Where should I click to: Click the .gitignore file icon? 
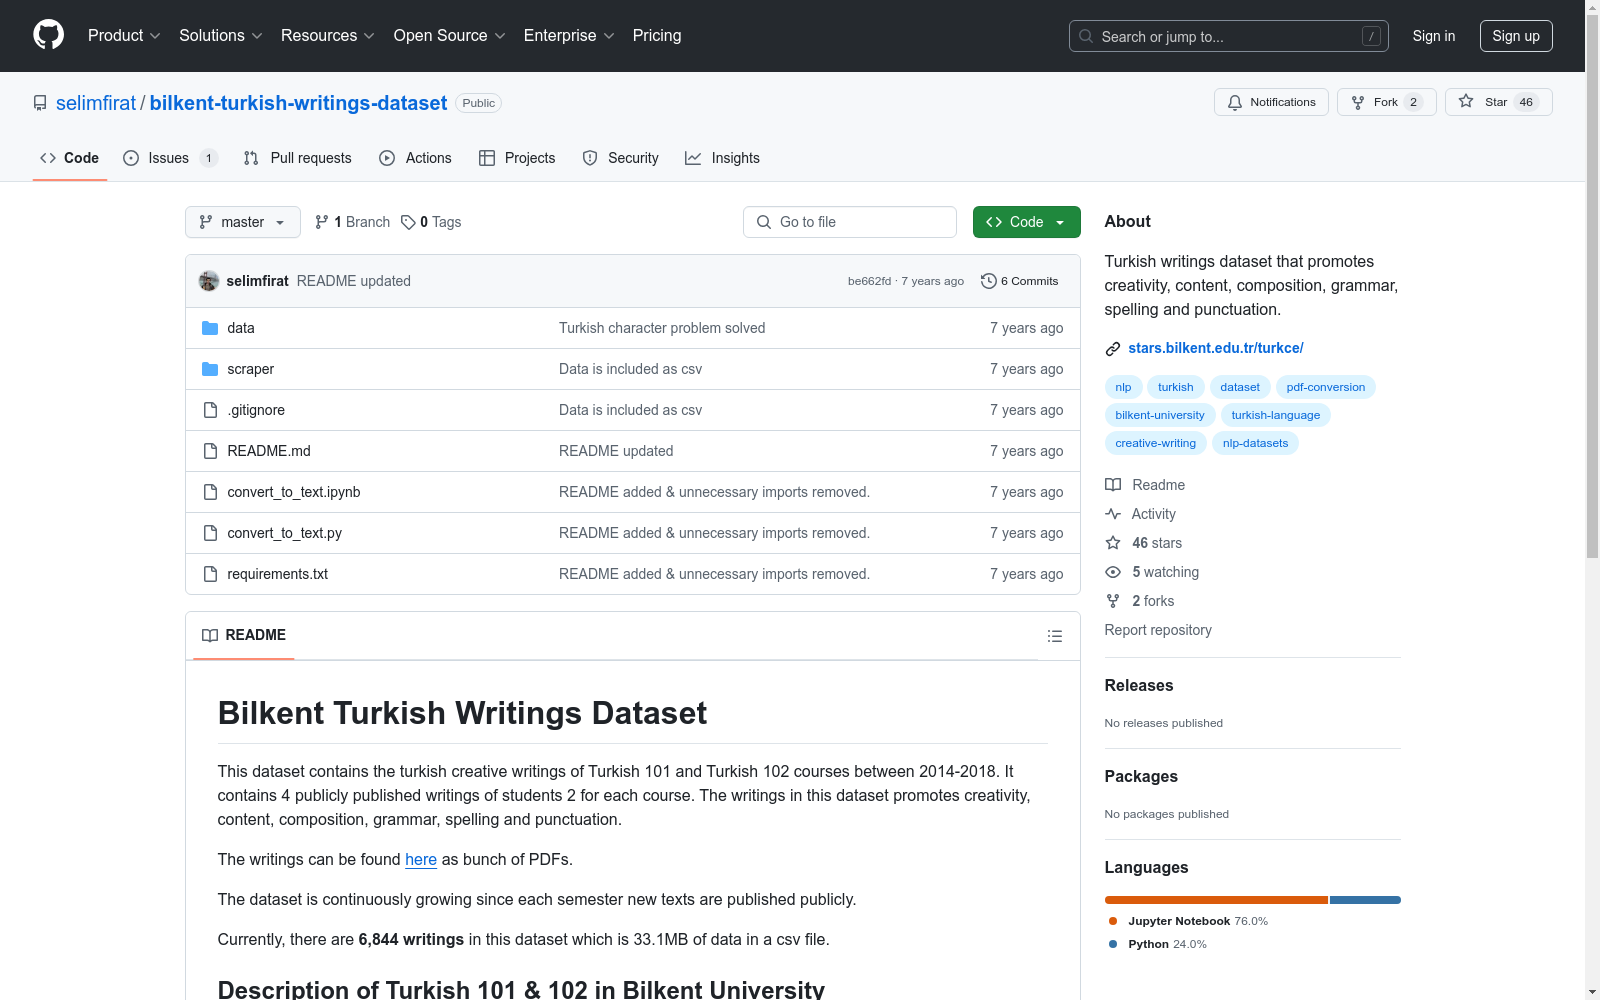point(210,410)
